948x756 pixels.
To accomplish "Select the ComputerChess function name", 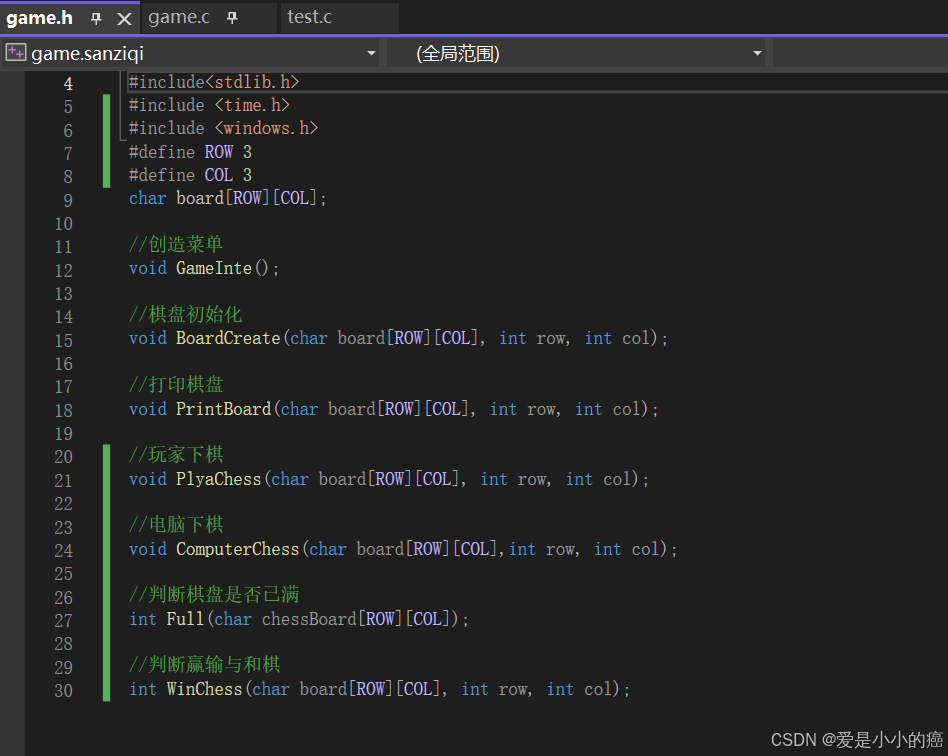I will point(237,549).
